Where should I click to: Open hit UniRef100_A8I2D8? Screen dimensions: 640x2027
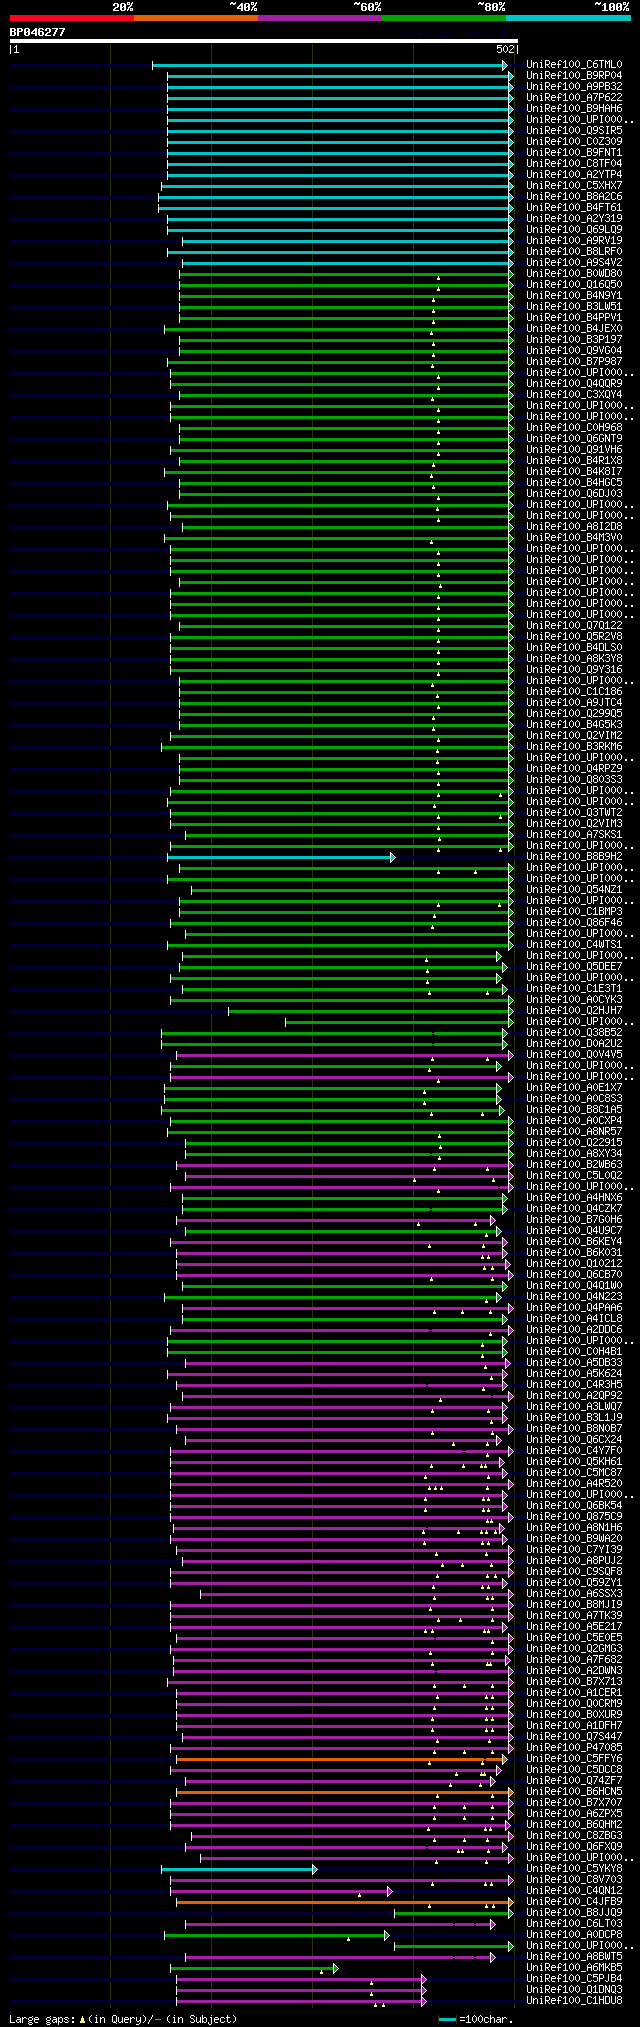[x=574, y=527]
